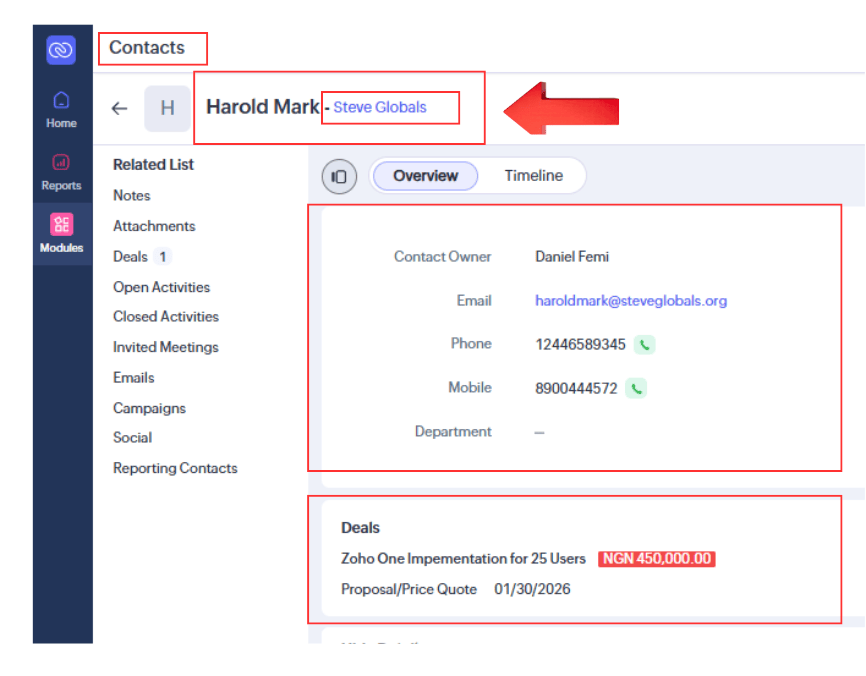The height and width of the screenshot is (676, 866).
Task: Click the NGN 450,000.00 amount badge
Action: point(657,559)
